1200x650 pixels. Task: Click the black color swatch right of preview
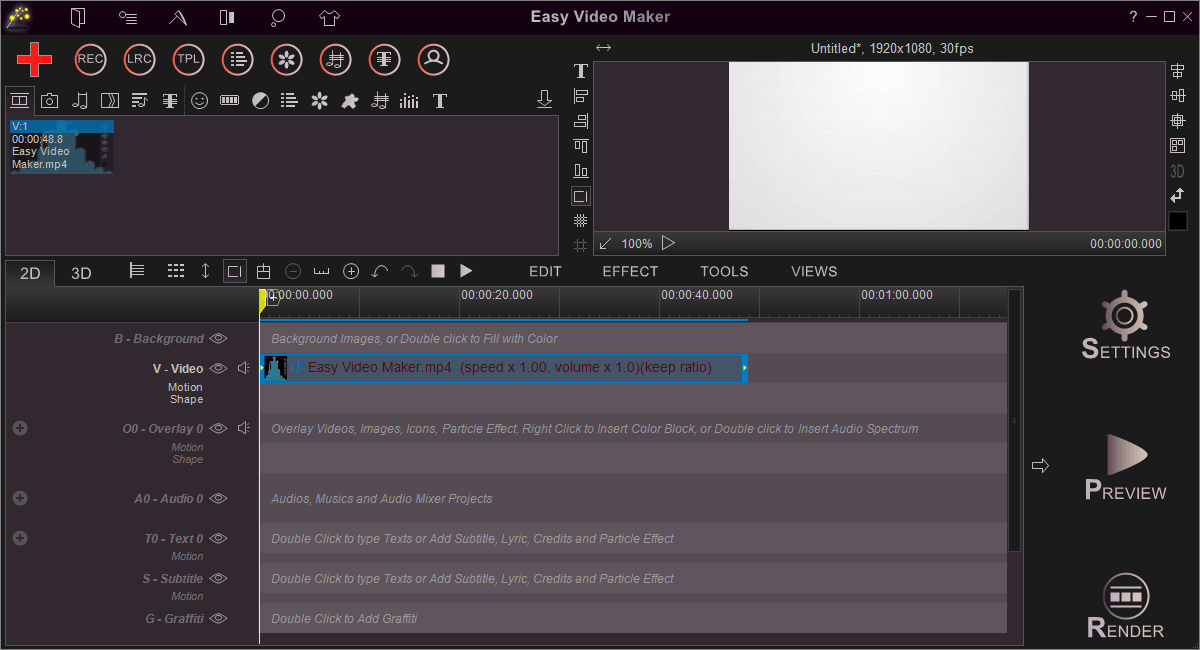coord(1178,221)
